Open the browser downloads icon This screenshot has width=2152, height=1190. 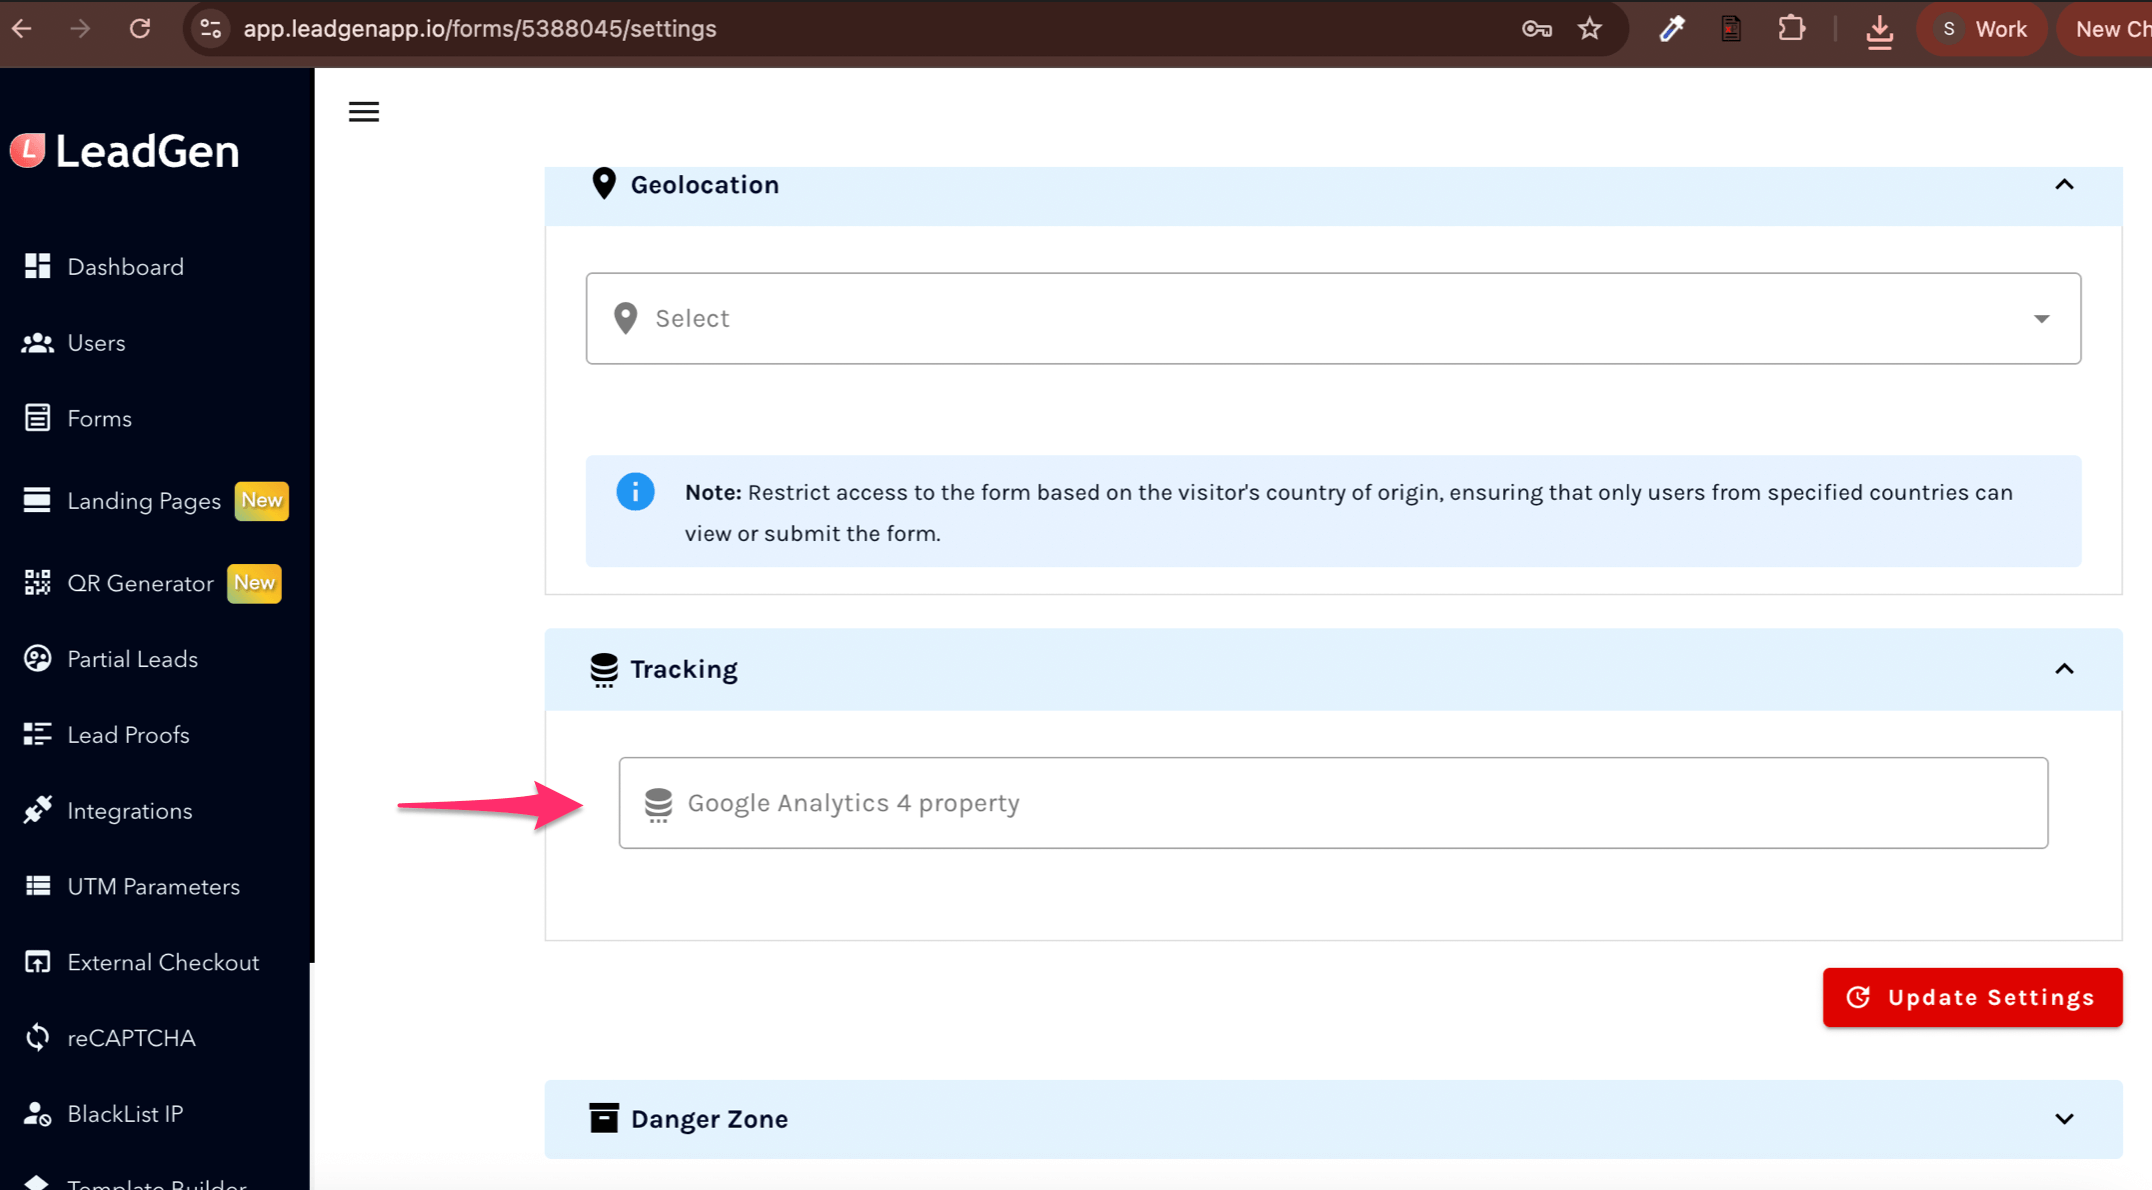pyautogui.click(x=1879, y=30)
